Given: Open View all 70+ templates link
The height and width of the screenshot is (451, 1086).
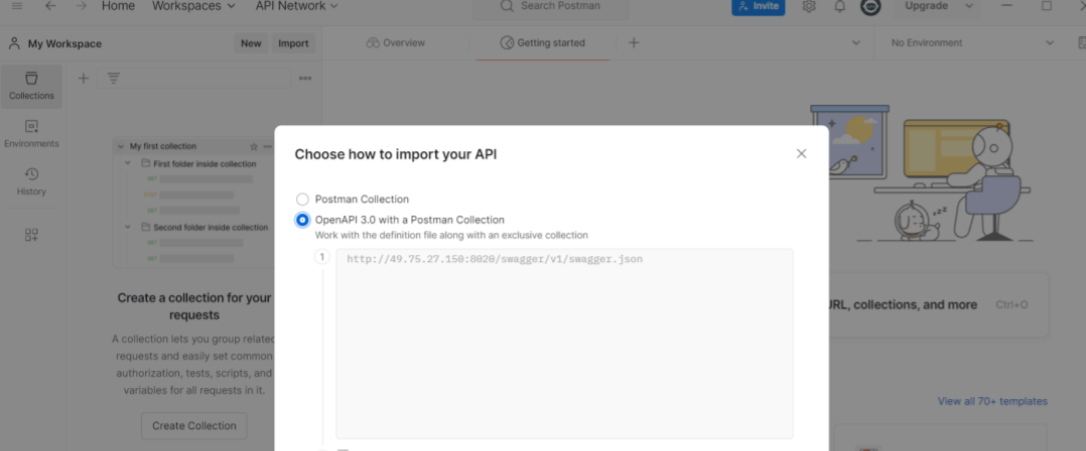Looking at the screenshot, I should pos(992,401).
